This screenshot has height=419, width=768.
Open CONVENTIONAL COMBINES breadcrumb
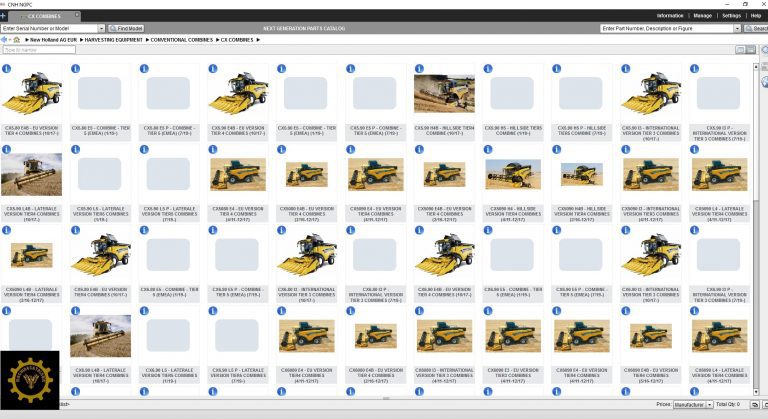click(181, 40)
